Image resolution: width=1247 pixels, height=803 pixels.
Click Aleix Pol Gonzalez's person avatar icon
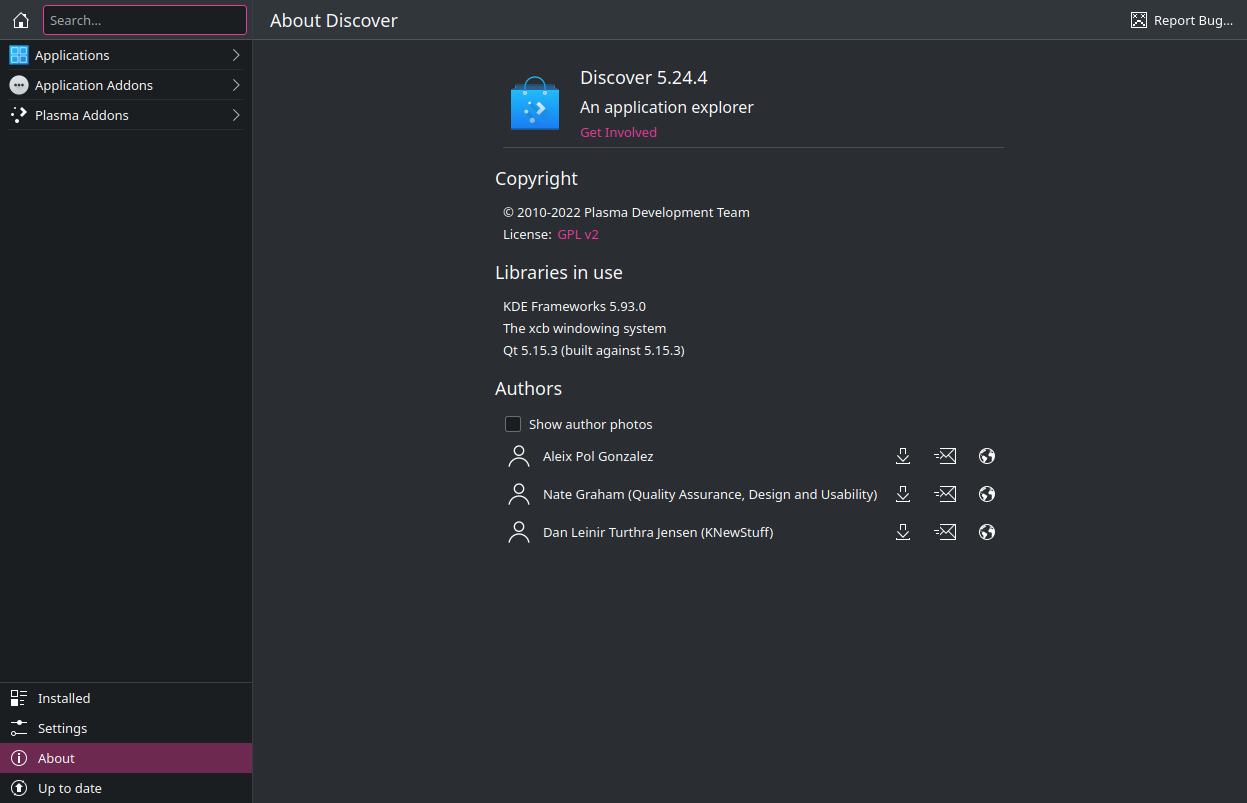pyautogui.click(x=519, y=456)
